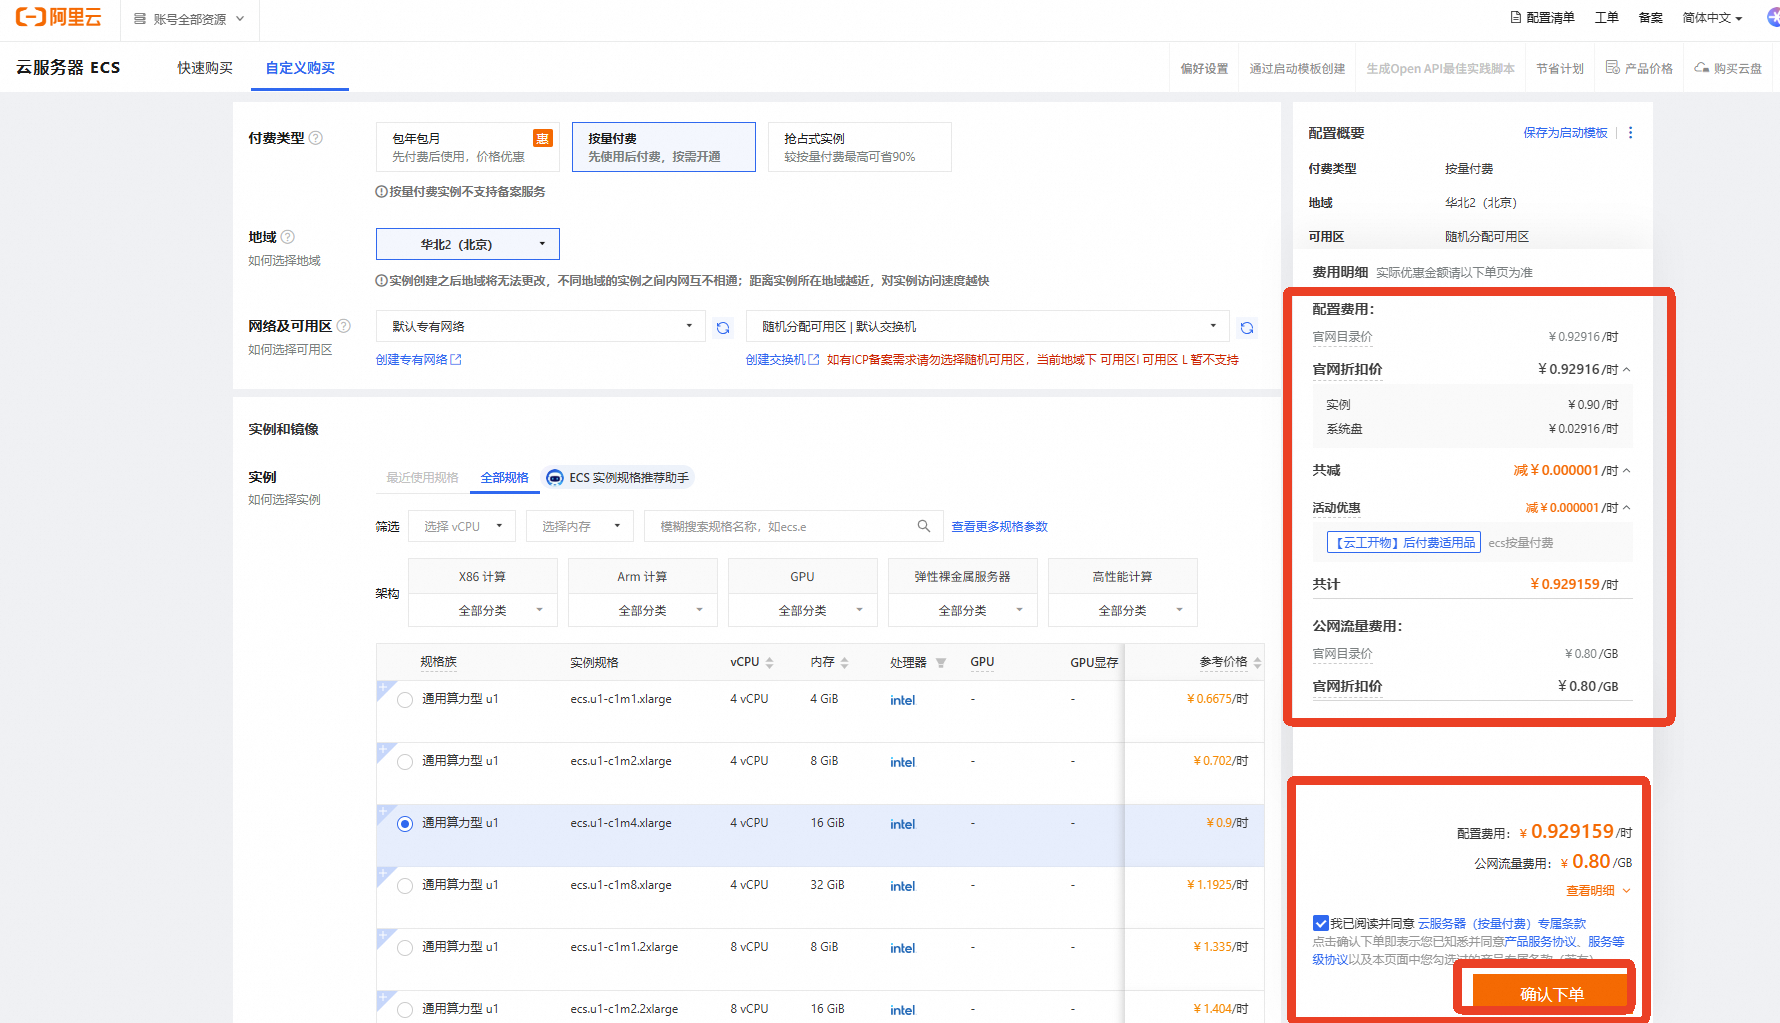
Task: Open the ECS spec recommendation assistant
Action: tap(618, 478)
